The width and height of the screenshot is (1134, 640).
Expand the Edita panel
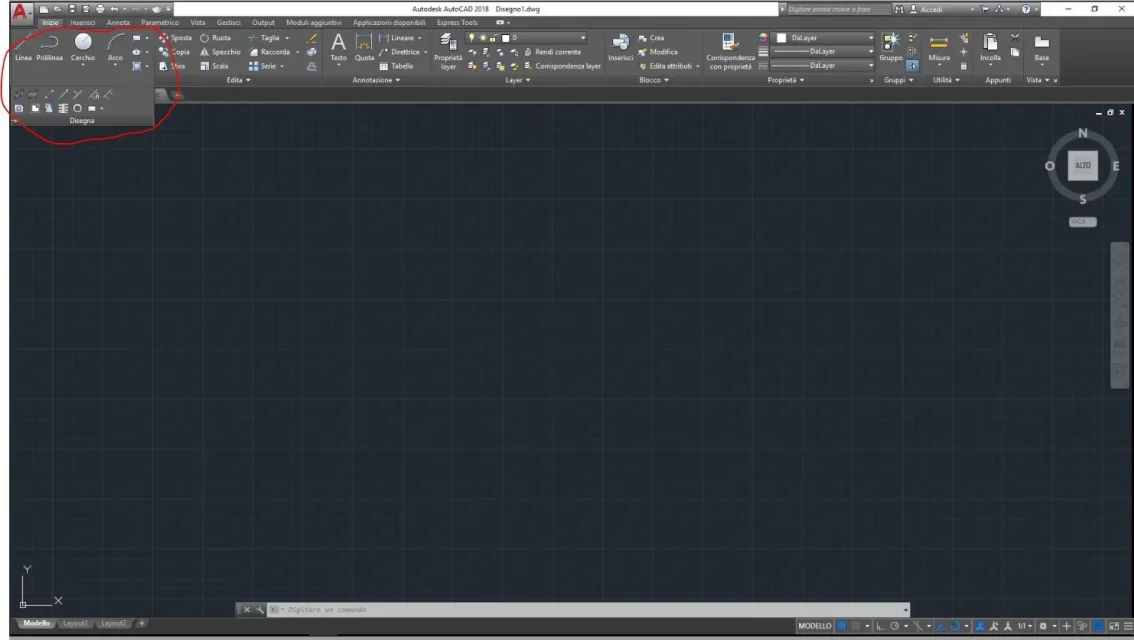point(238,80)
